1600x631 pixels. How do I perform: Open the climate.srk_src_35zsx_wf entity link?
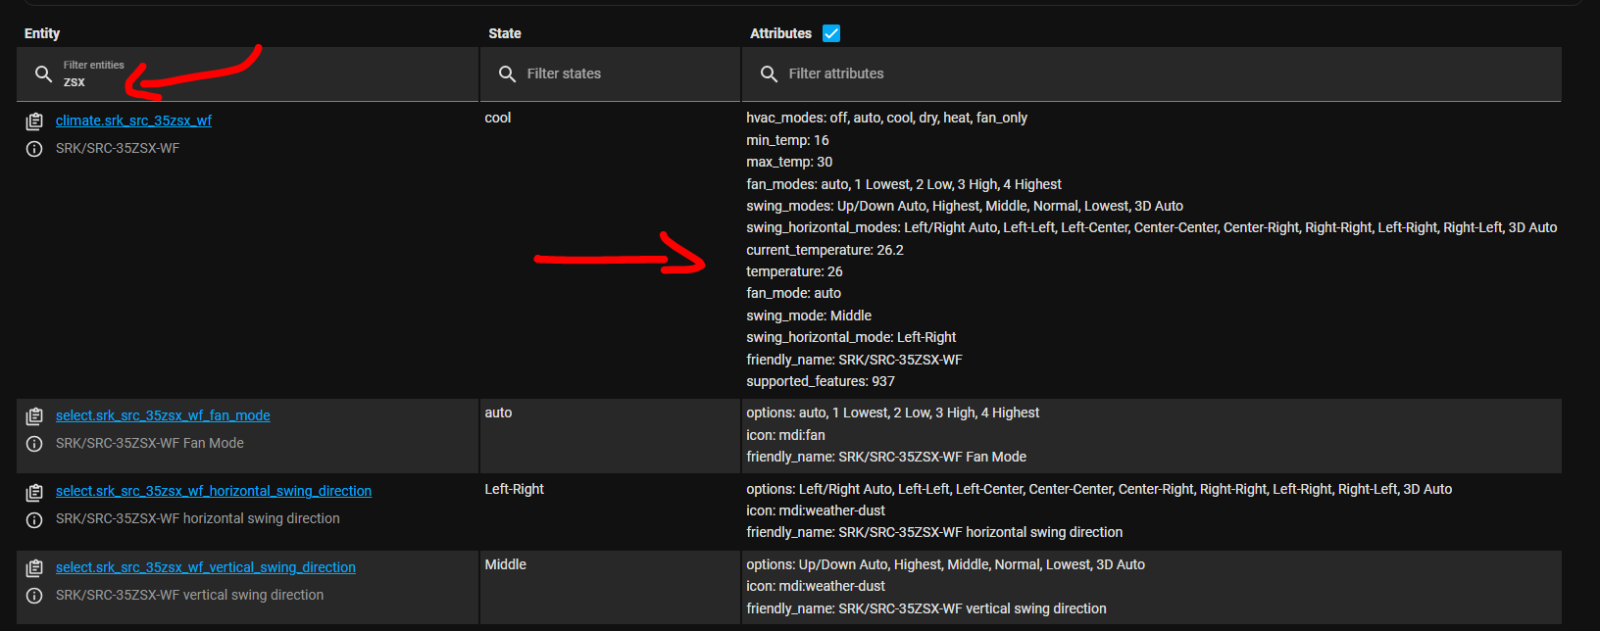pos(134,120)
